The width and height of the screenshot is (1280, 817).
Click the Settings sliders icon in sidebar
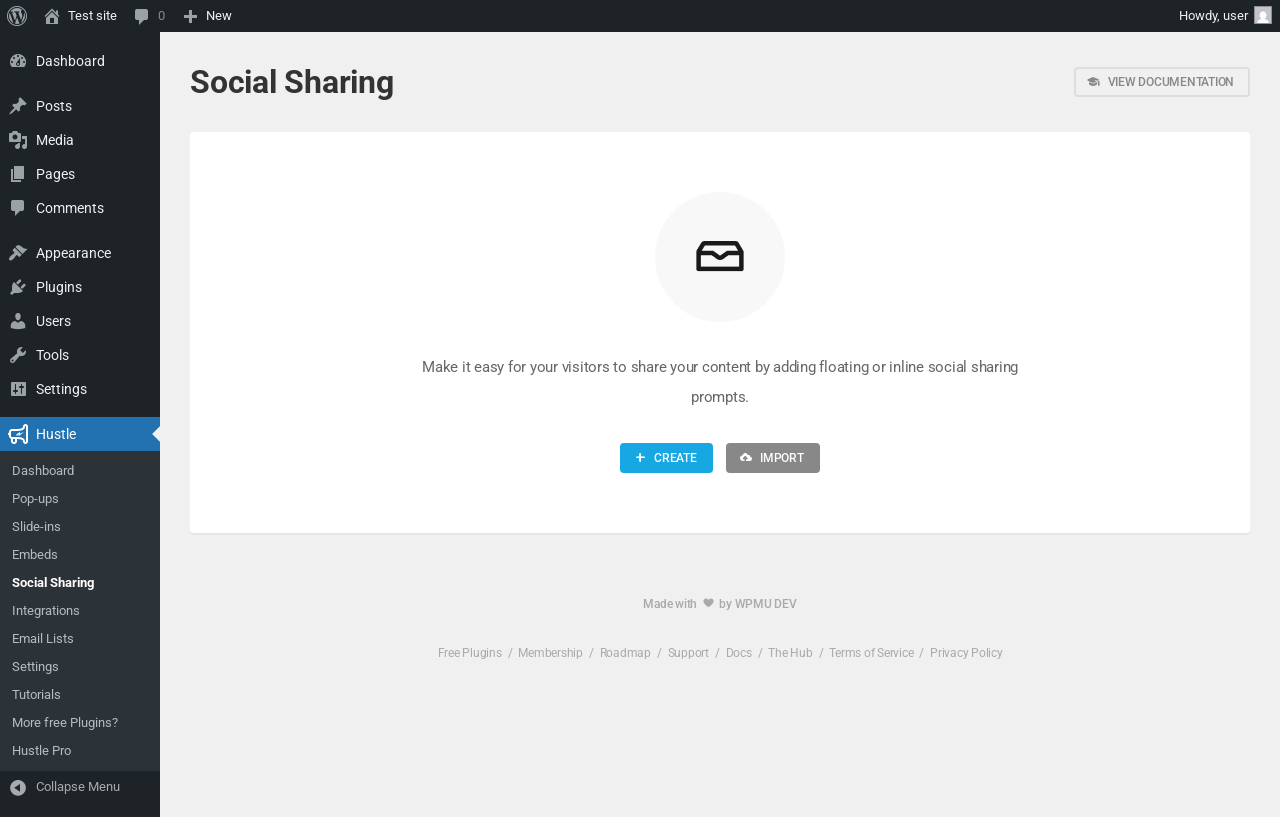[x=18, y=389]
